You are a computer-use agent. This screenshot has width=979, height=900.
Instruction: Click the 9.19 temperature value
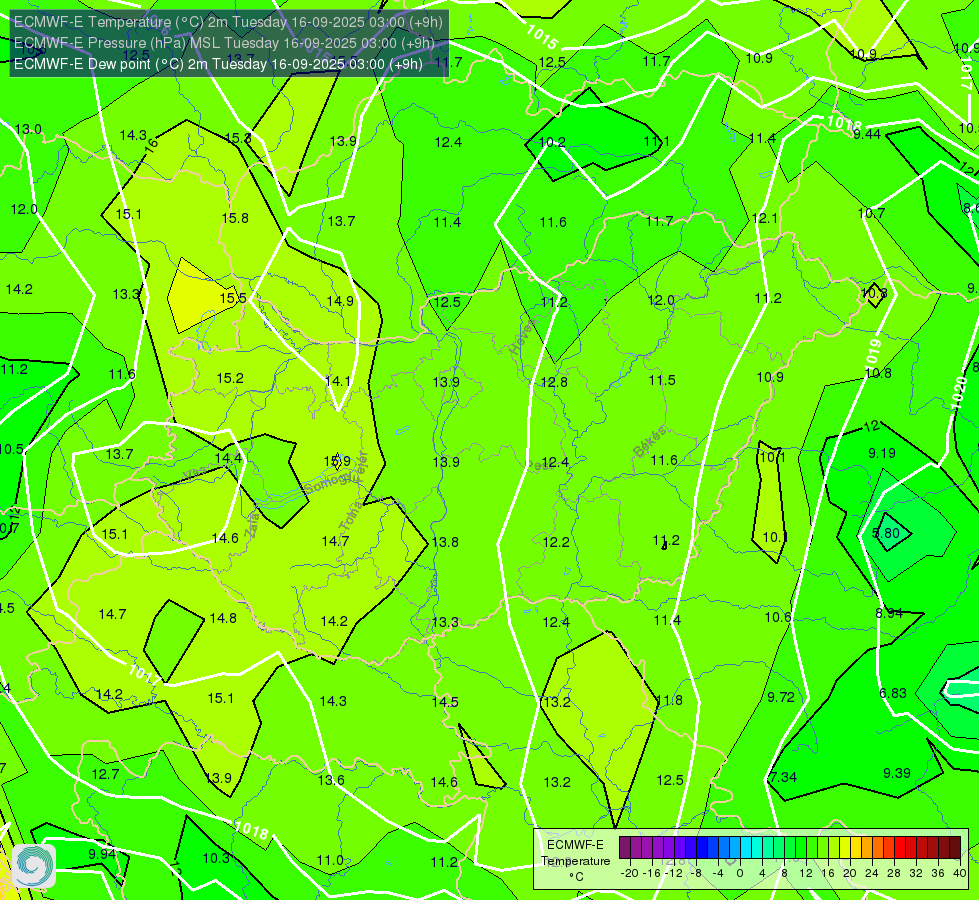tap(882, 453)
